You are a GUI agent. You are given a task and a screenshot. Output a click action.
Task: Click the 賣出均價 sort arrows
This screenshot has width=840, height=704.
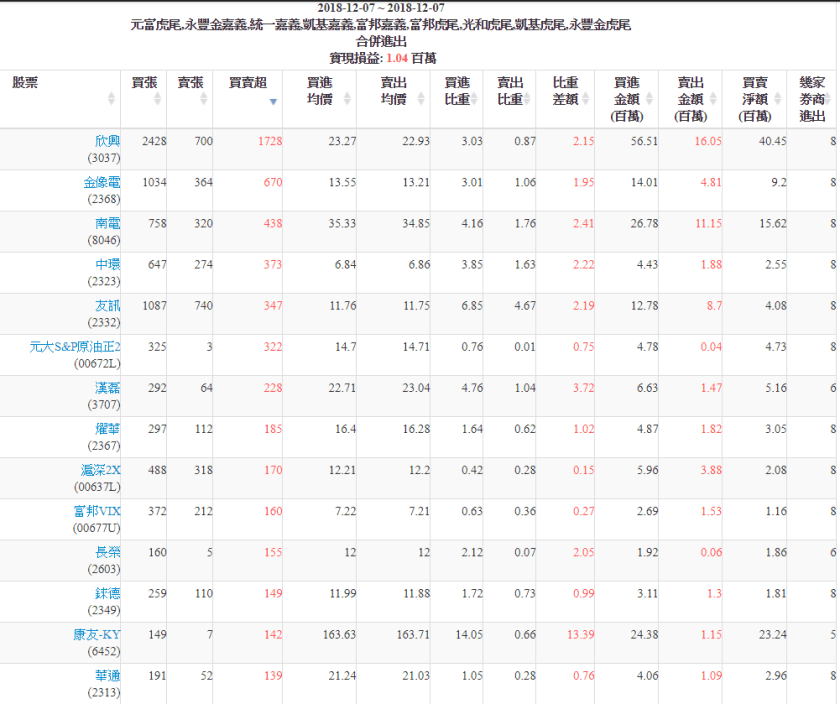(x=421, y=99)
